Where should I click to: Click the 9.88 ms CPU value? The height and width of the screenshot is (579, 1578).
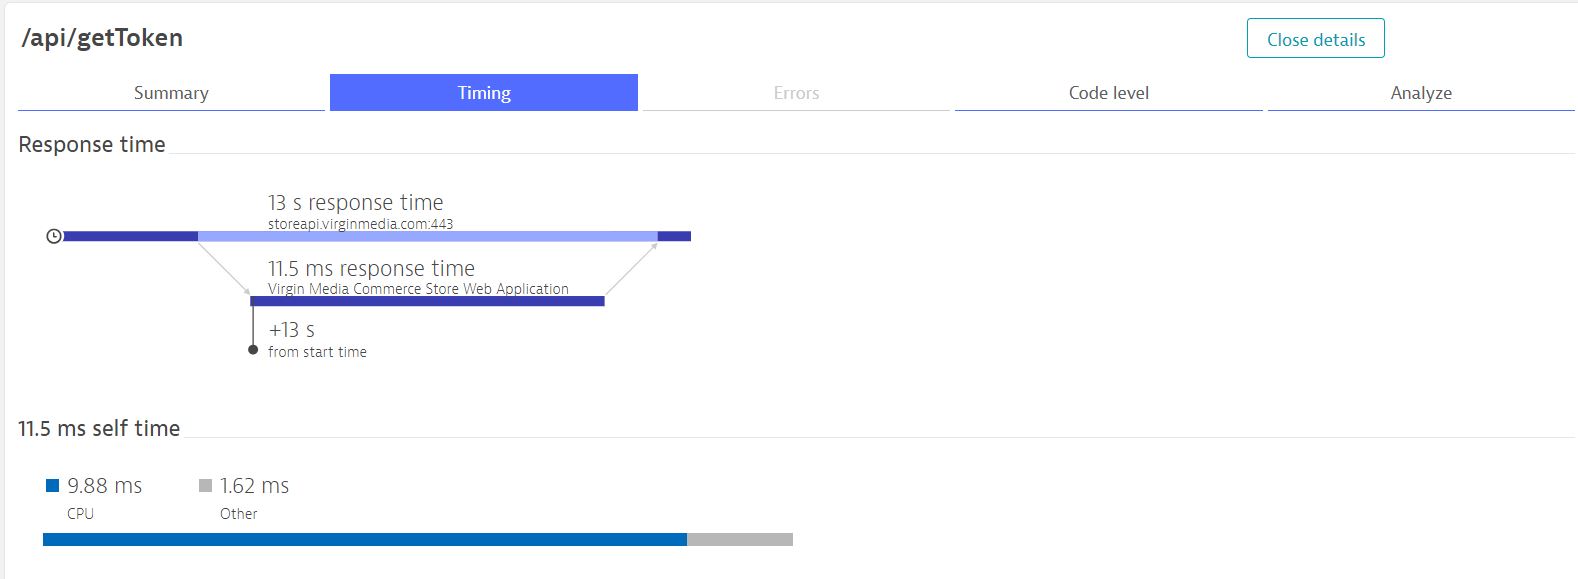pyautogui.click(x=104, y=486)
